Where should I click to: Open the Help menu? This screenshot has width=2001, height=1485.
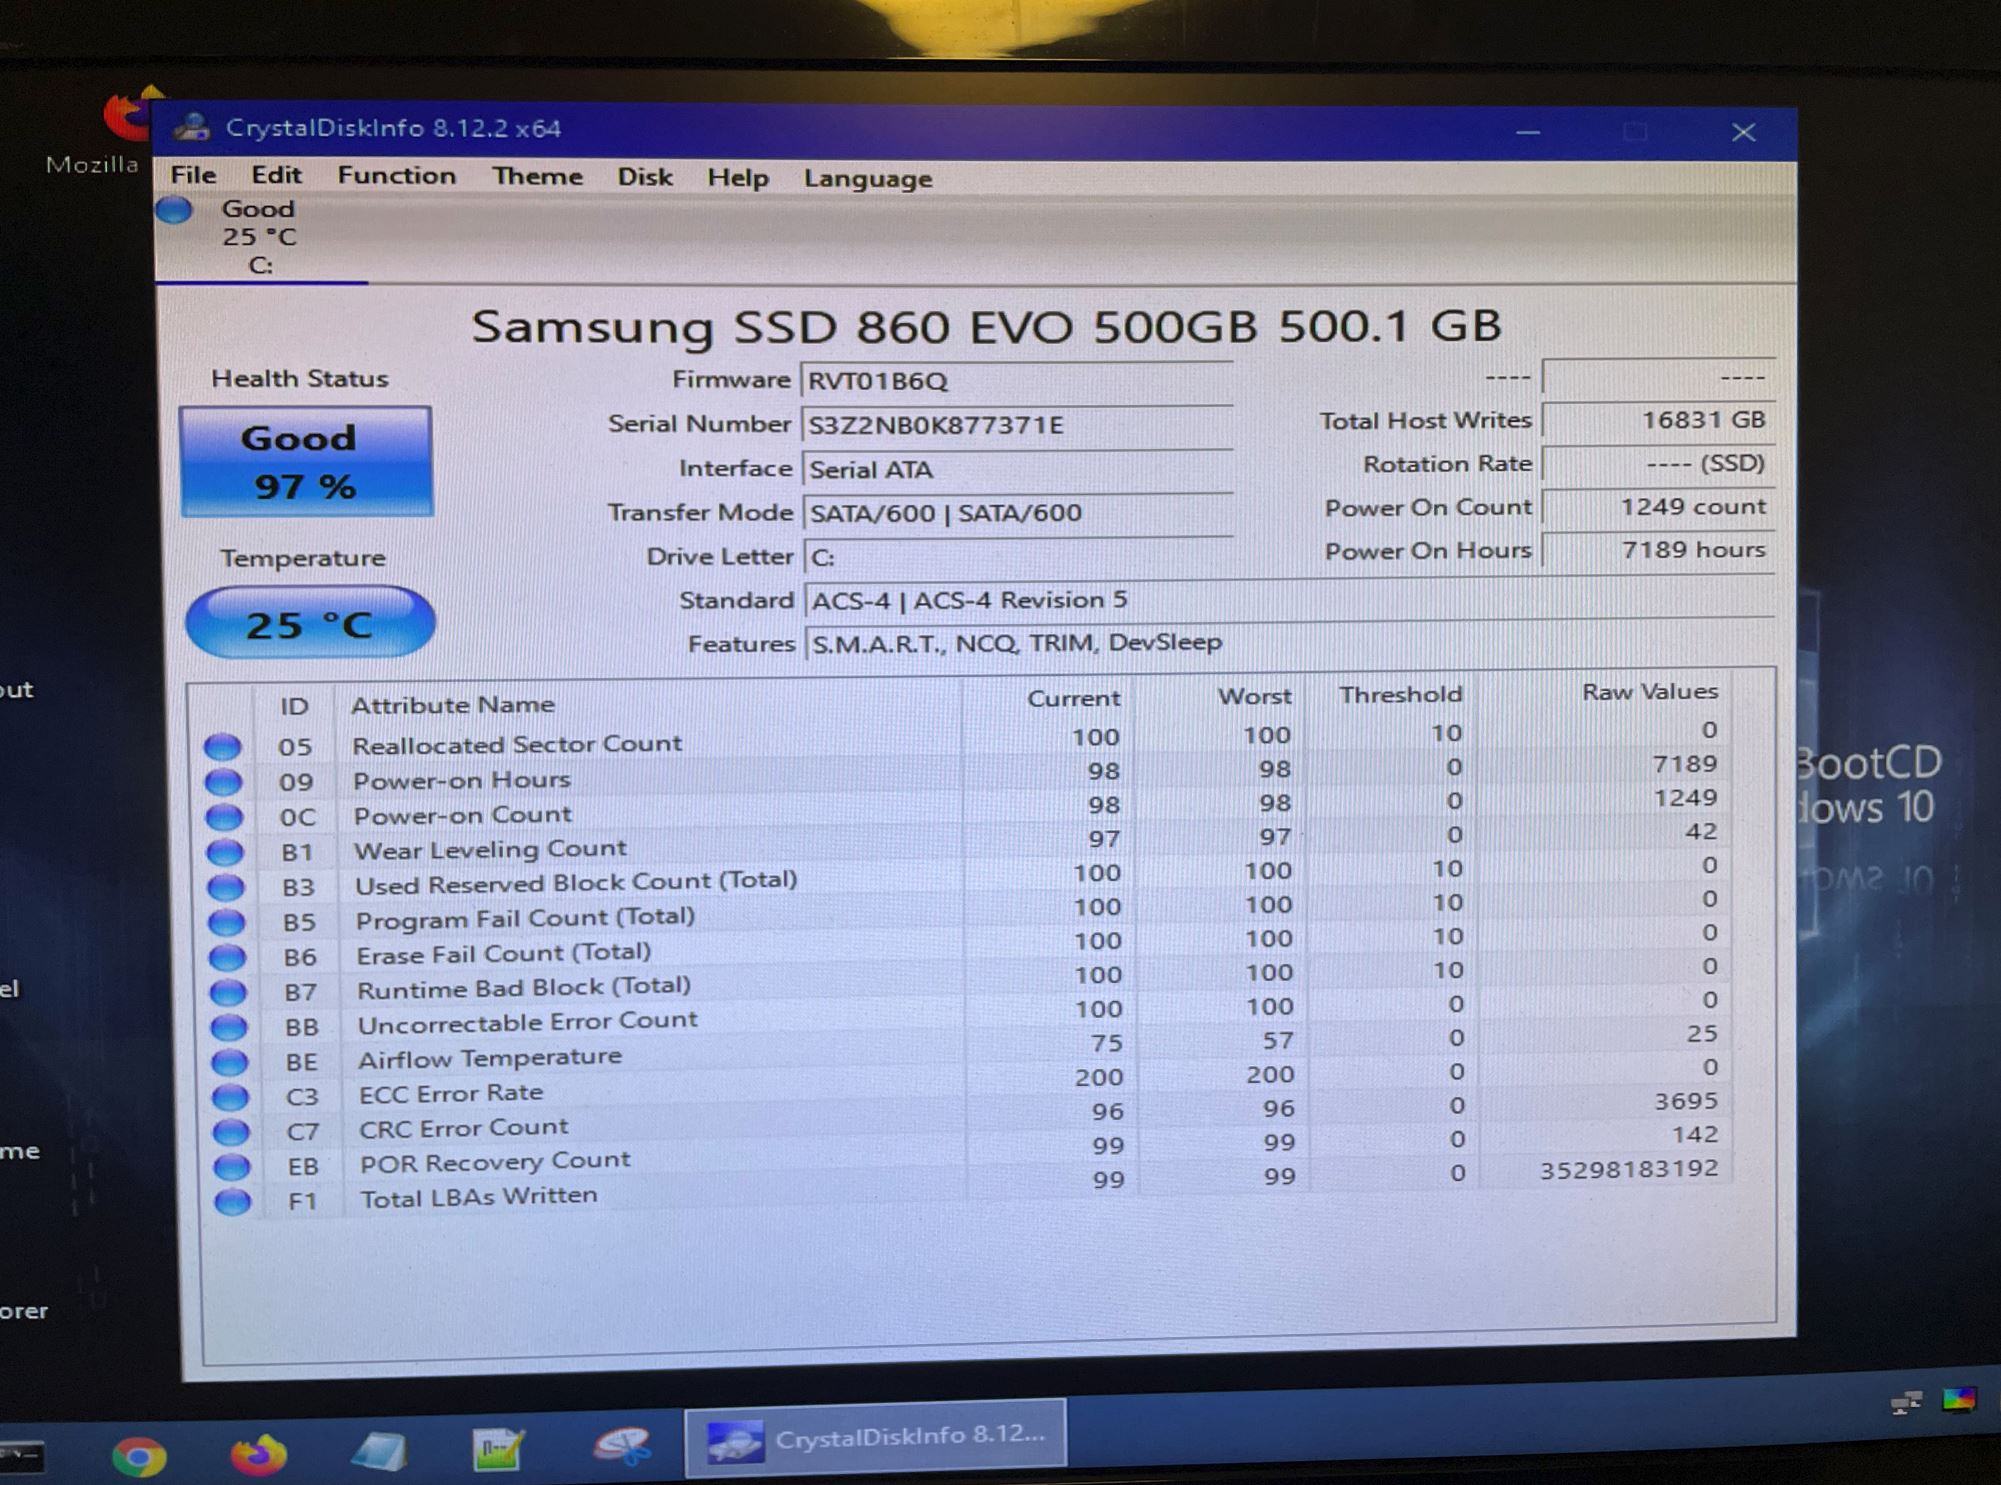click(738, 178)
